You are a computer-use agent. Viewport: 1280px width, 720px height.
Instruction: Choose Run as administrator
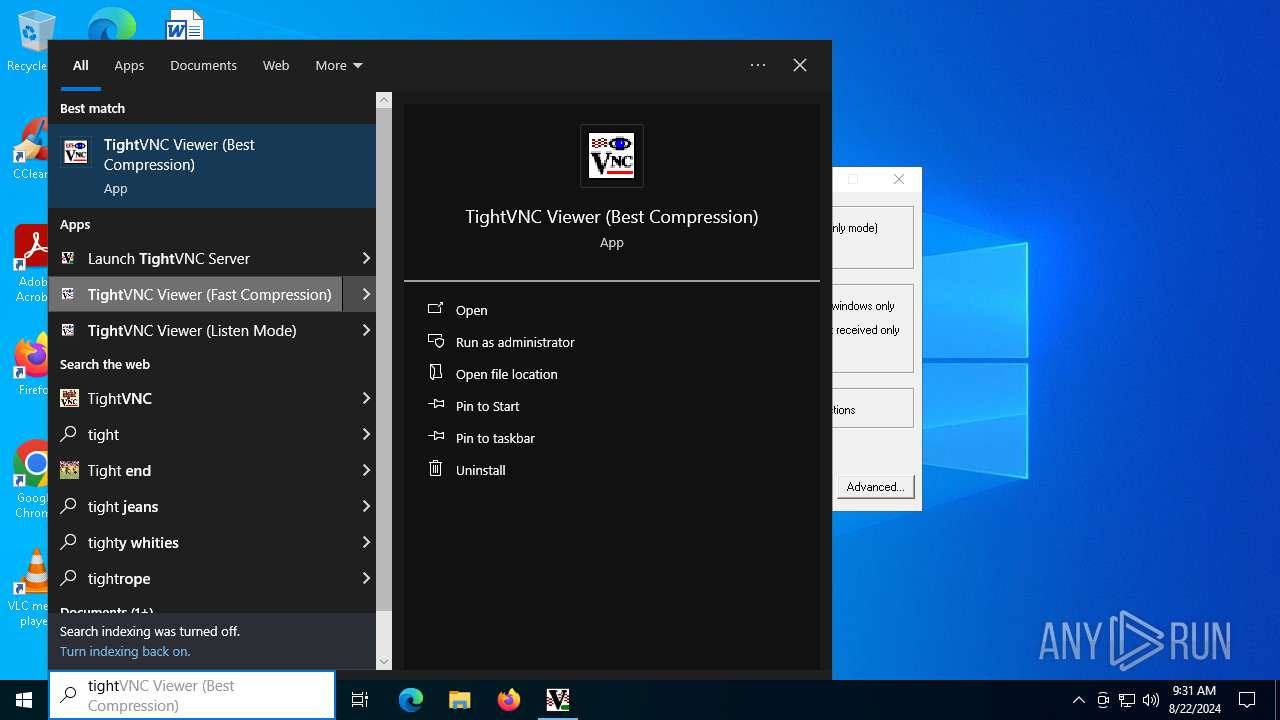click(x=515, y=342)
